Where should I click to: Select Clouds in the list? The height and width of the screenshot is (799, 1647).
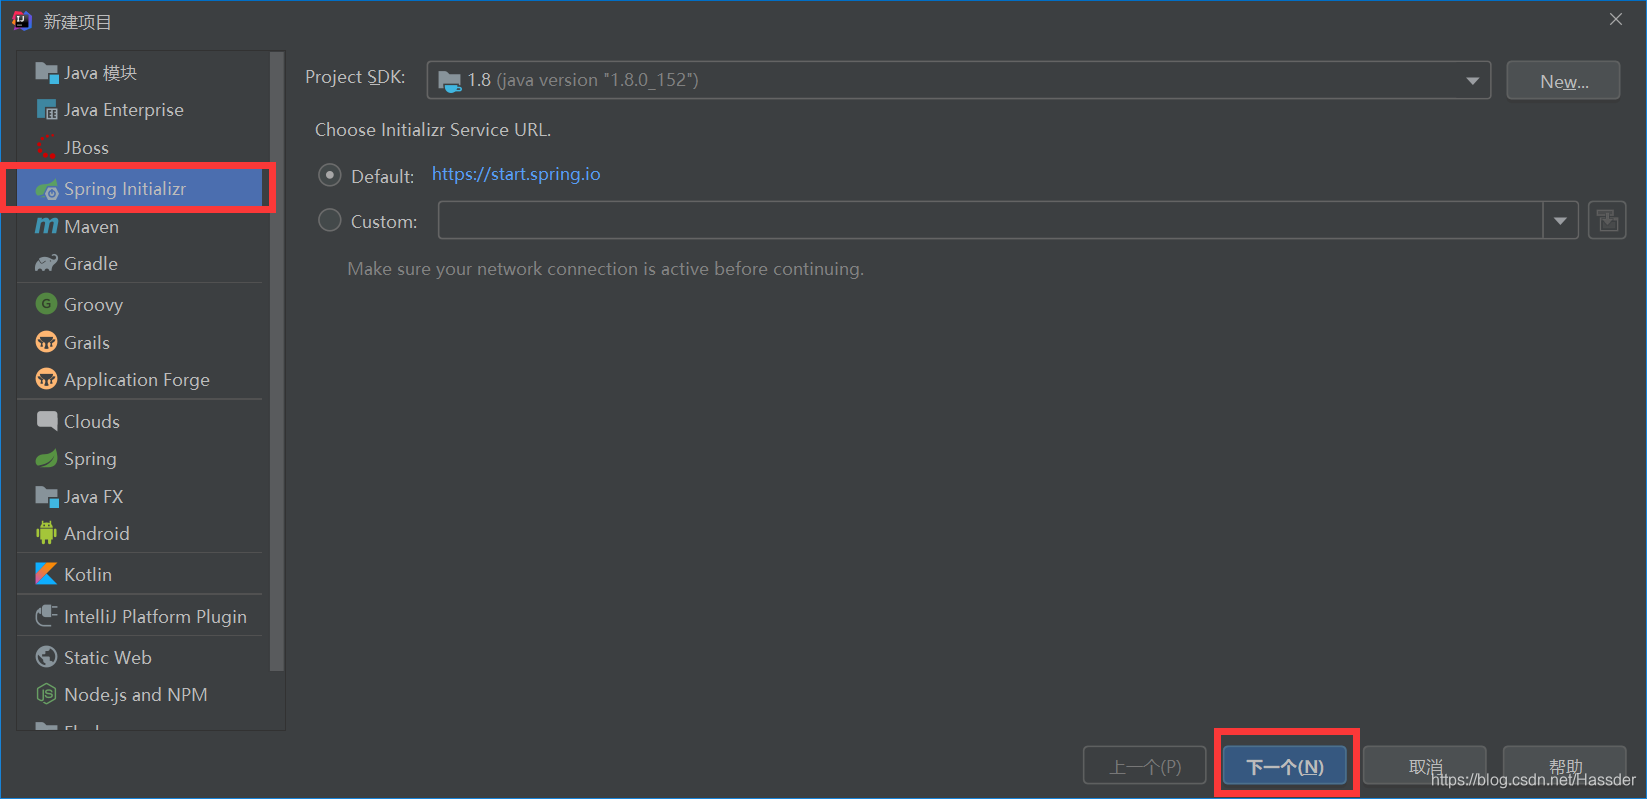tap(140, 421)
